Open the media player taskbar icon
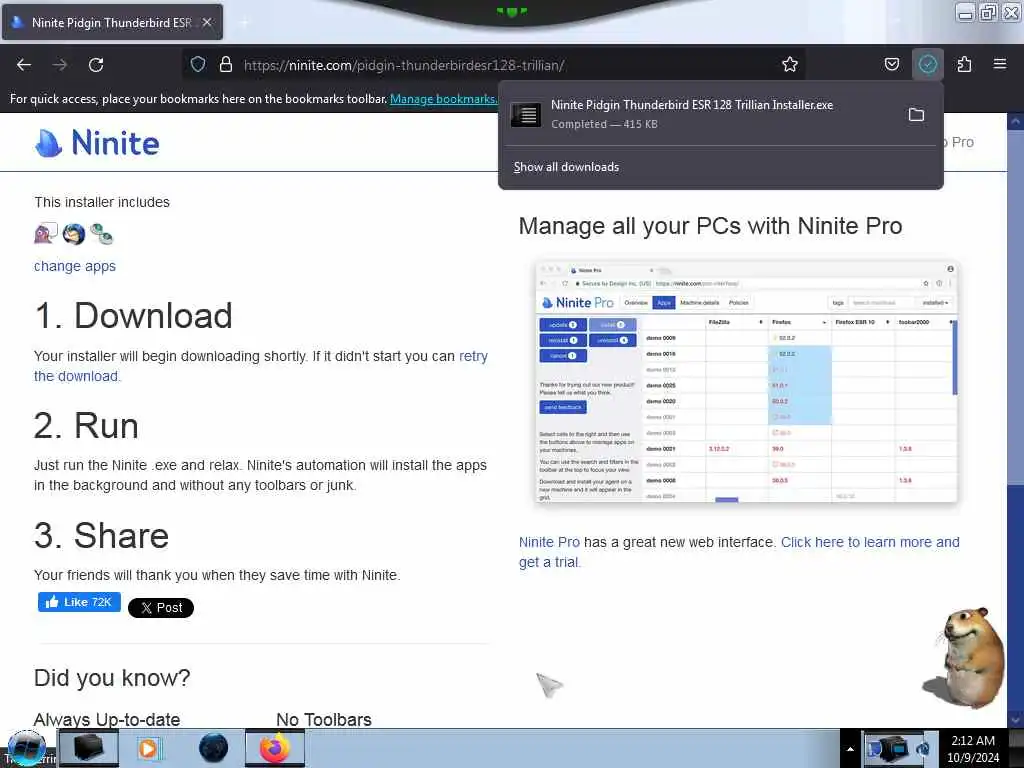 (x=148, y=748)
